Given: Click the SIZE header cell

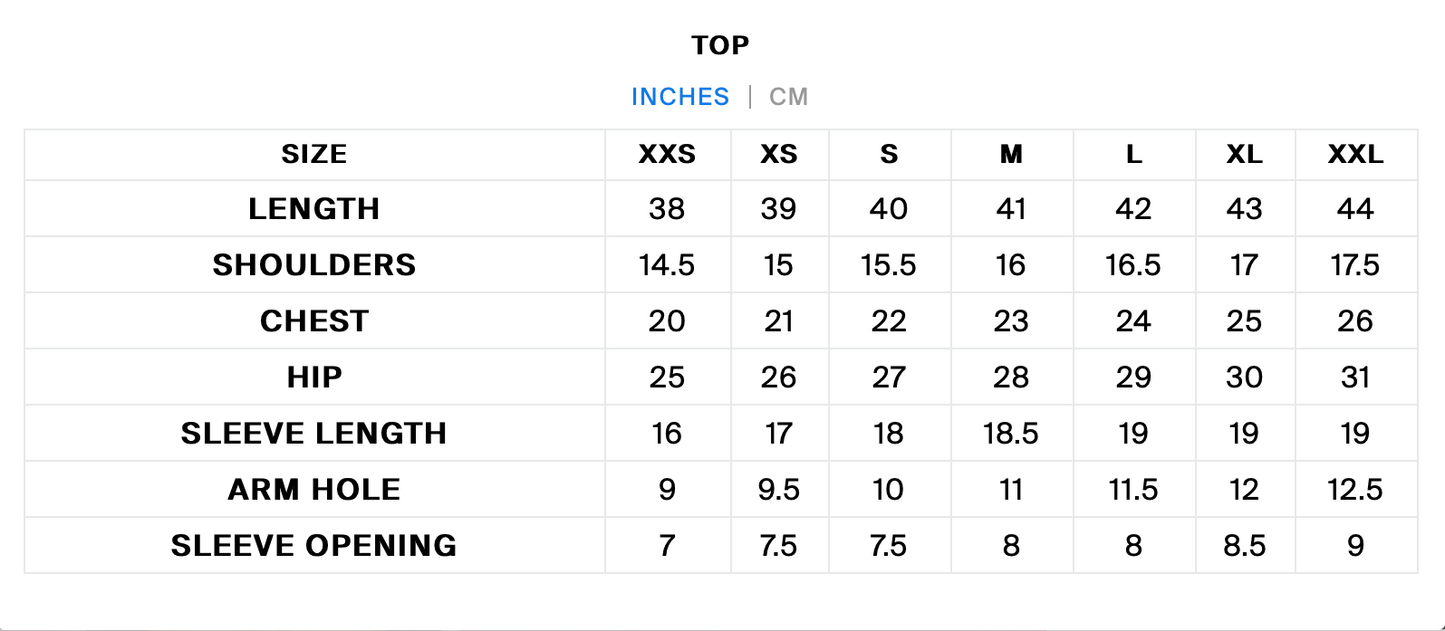Looking at the screenshot, I should pyautogui.click(x=314, y=155).
